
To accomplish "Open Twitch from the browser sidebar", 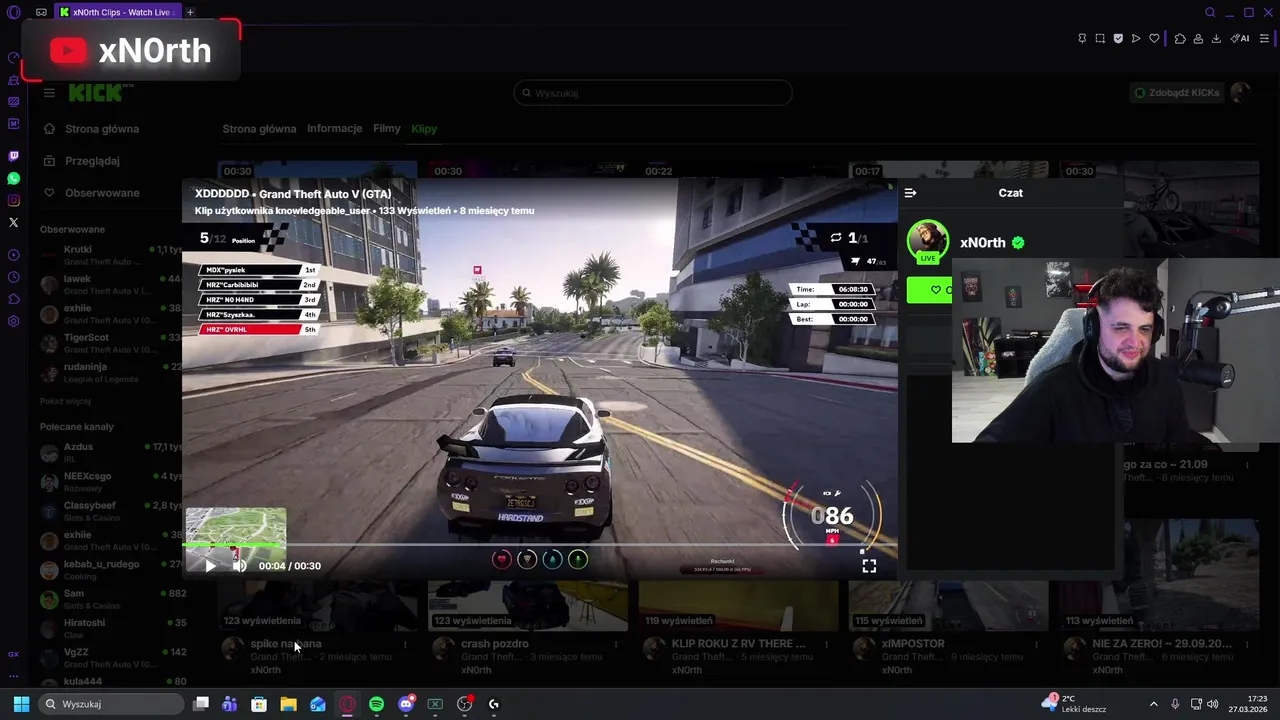I will coord(13,156).
